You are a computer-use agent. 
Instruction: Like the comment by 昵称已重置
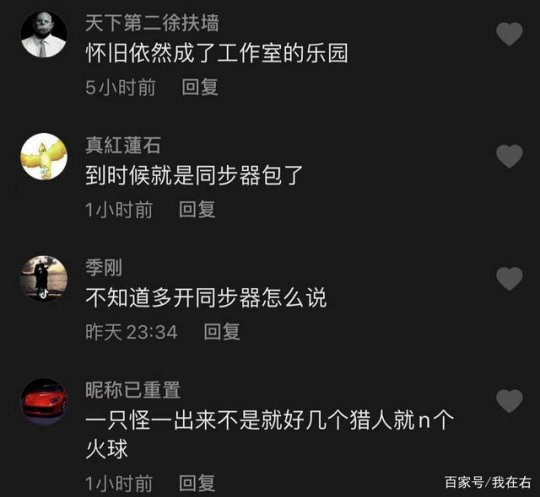coord(509,401)
